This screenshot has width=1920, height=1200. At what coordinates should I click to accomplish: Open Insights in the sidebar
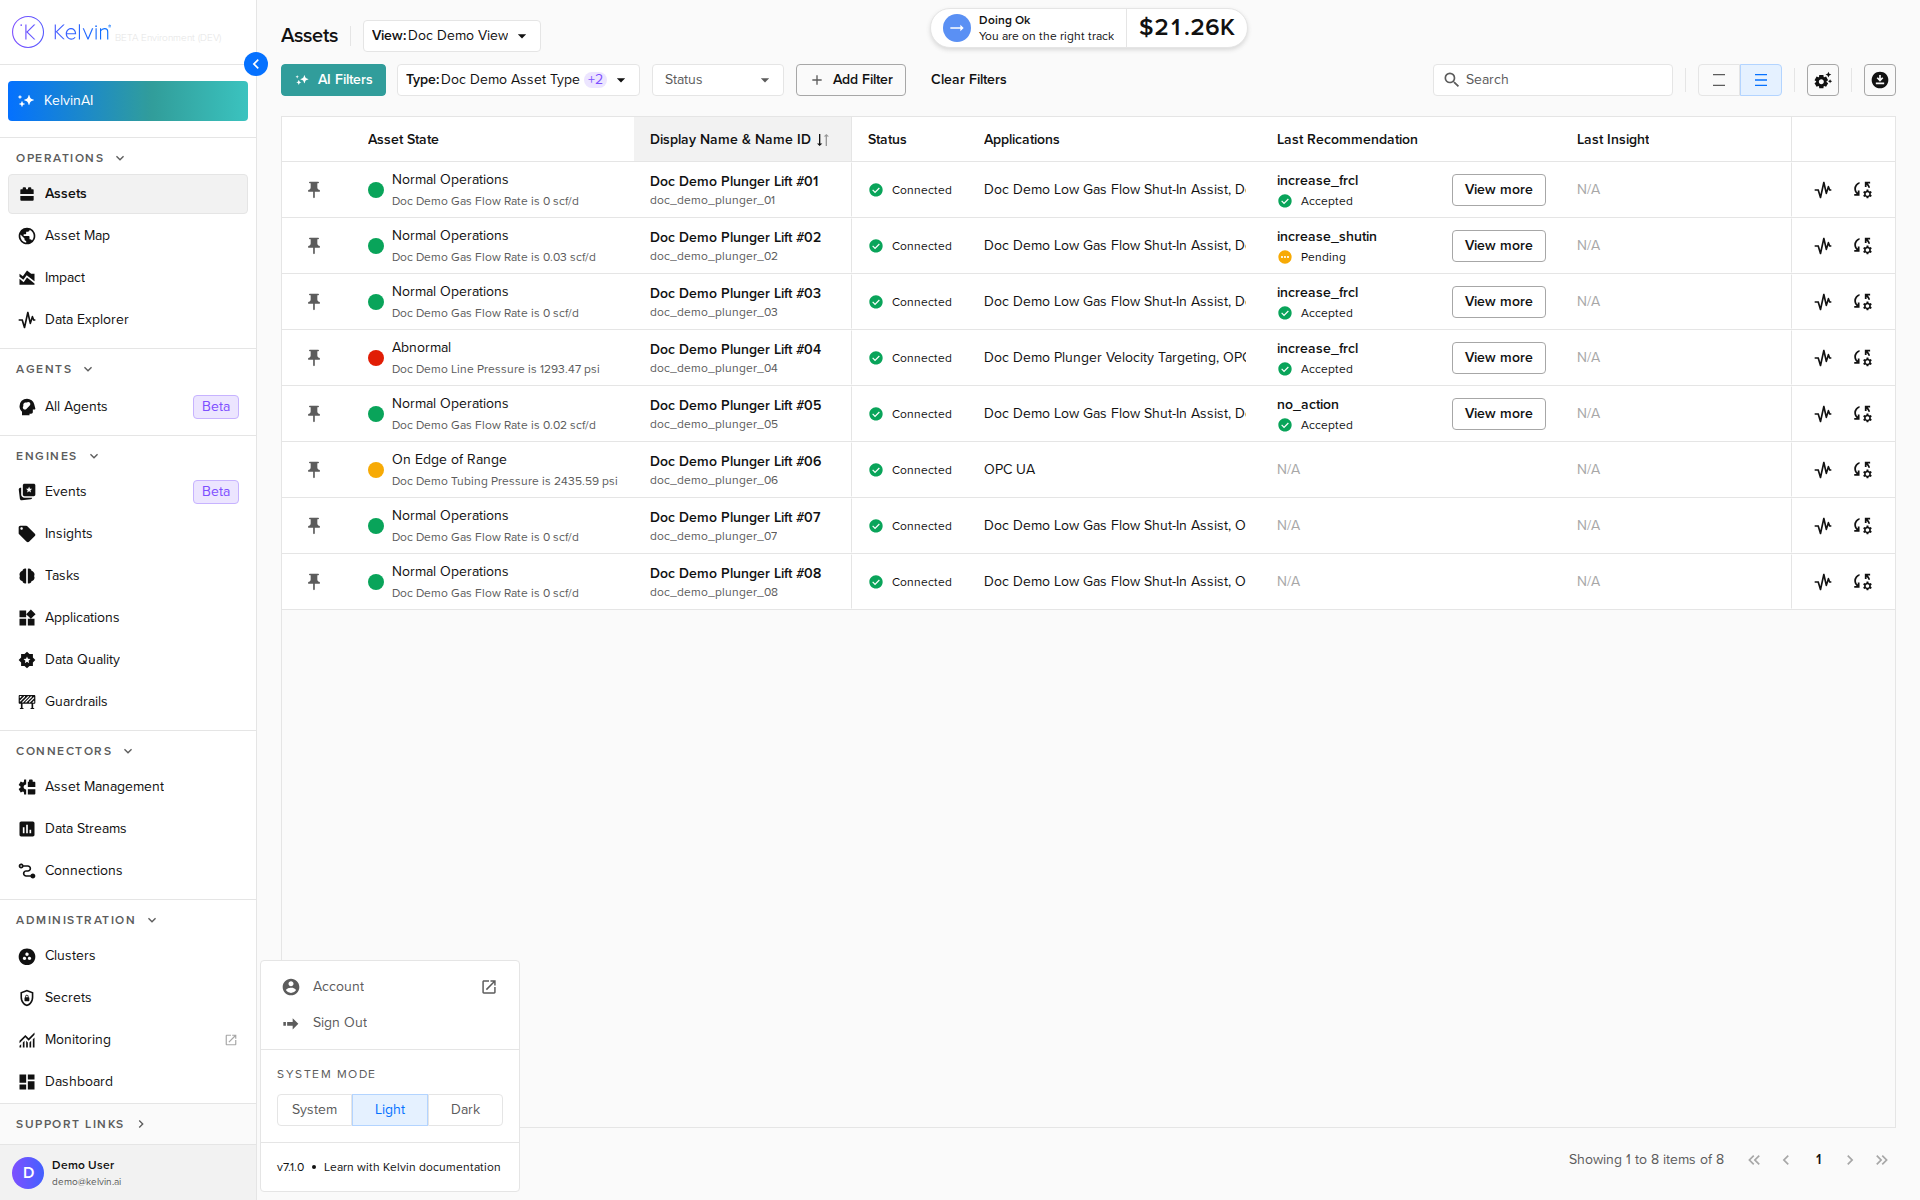pyautogui.click(x=128, y=534)
